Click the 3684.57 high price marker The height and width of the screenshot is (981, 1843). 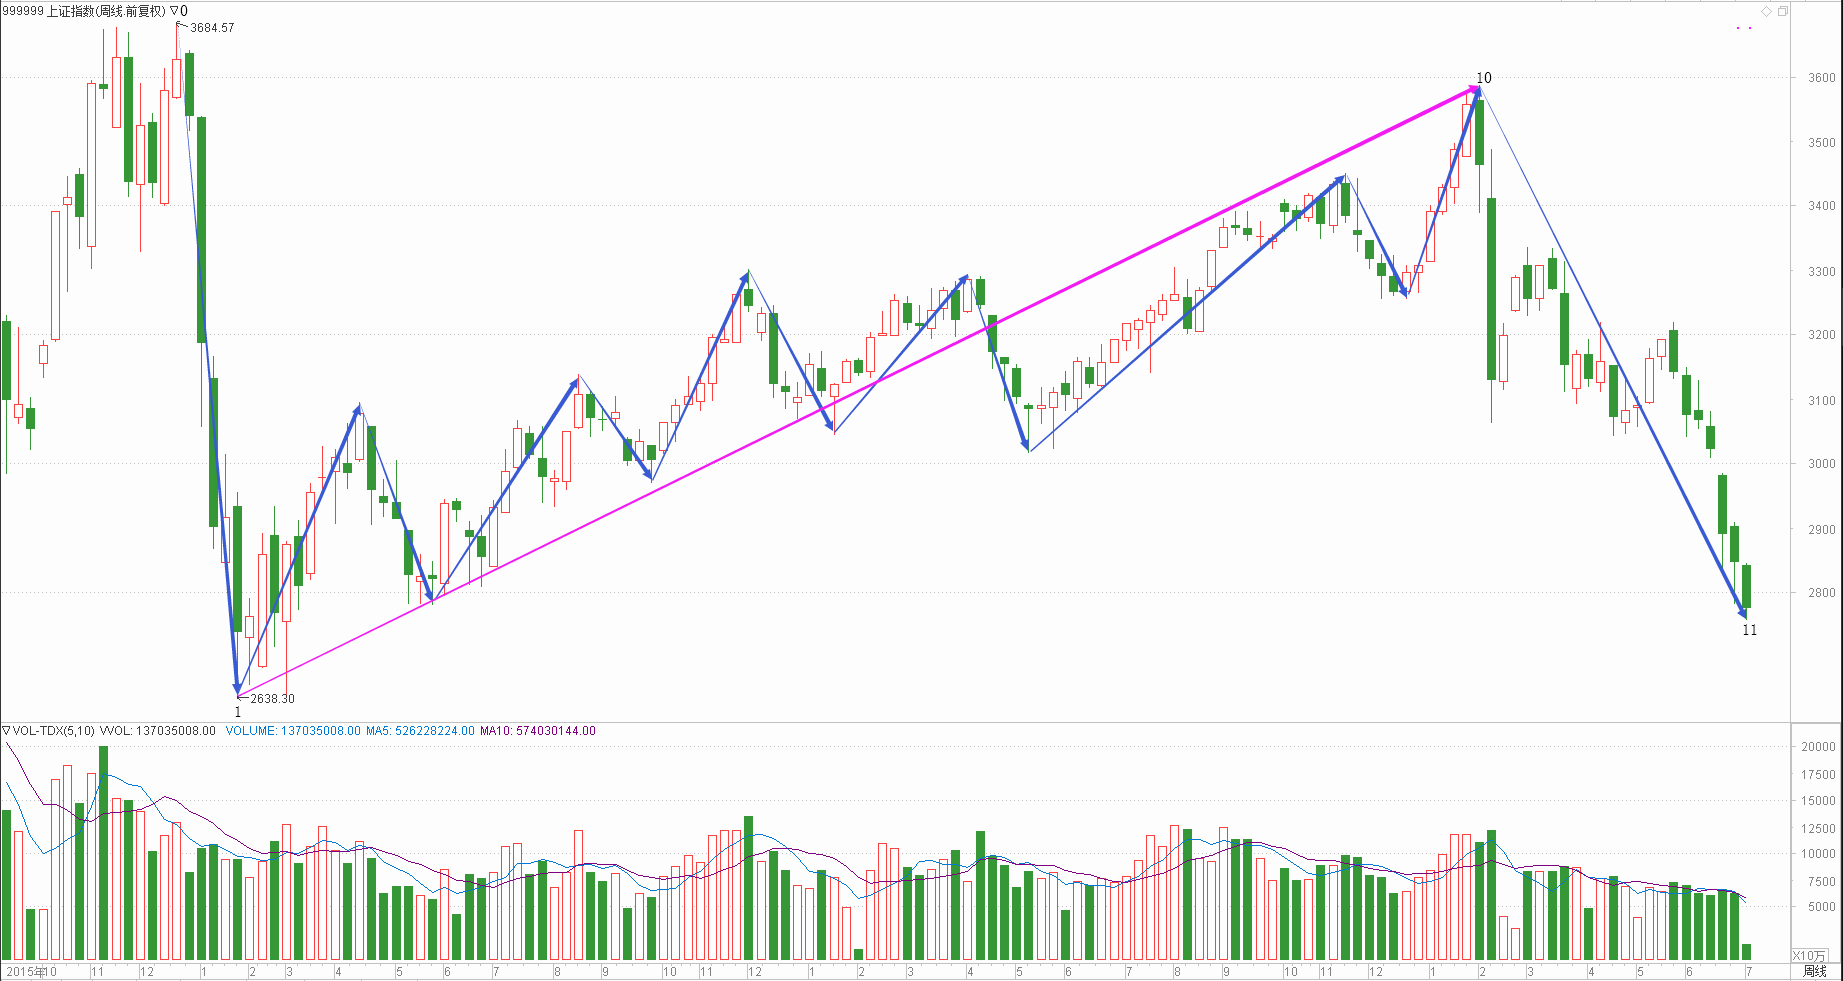pos(212,28)
